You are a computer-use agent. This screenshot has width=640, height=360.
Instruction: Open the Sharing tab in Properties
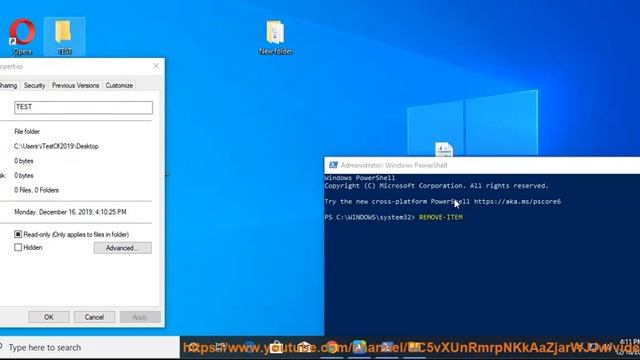8,85
